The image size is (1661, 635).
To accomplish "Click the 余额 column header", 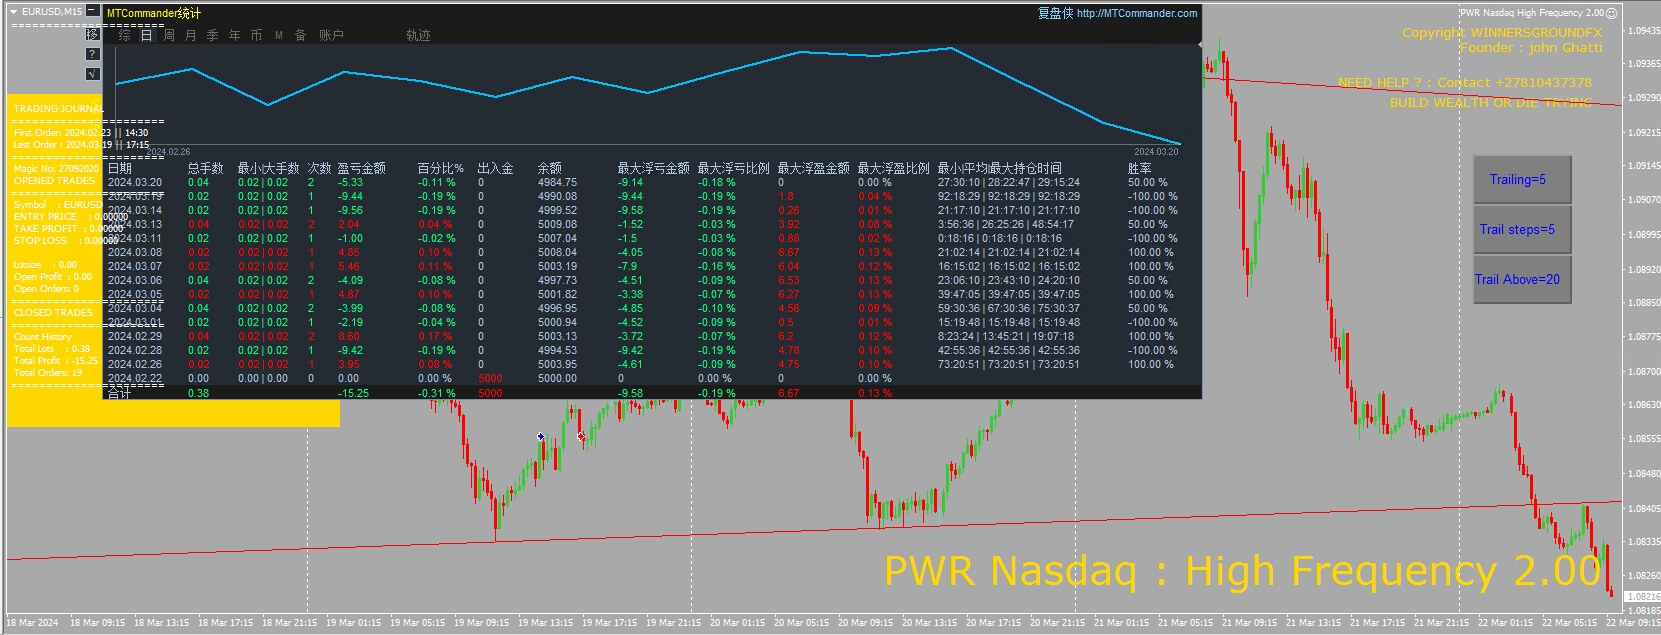I will [x=549, y=168].
